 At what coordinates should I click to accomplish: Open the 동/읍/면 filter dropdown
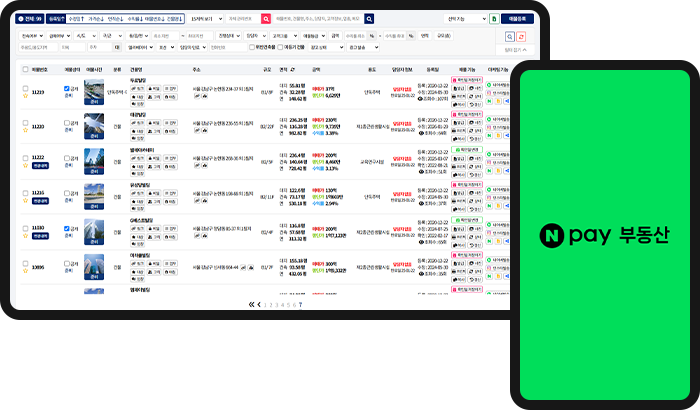[138, 36]
